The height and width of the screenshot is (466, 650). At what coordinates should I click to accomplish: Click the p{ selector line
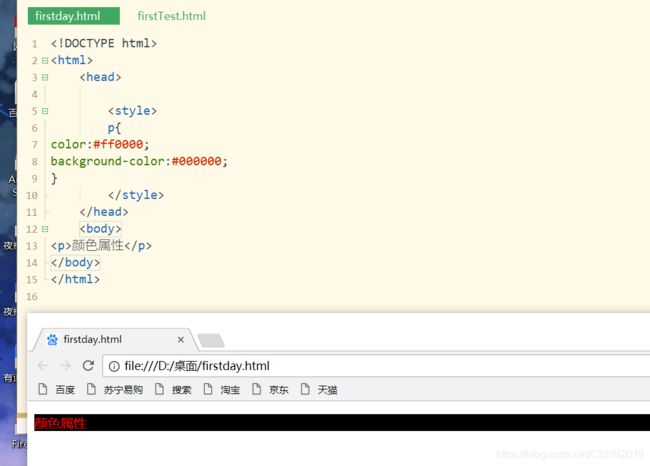tap(114, 128)
